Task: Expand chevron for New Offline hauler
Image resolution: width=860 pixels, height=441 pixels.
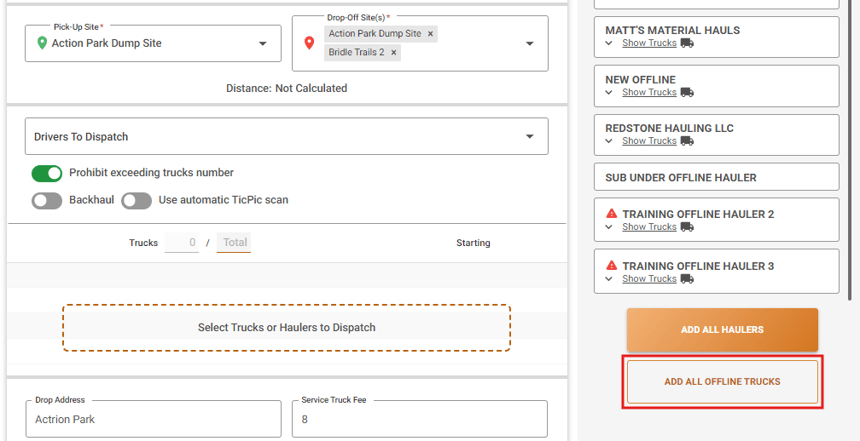Action: (x=609, y=92)
